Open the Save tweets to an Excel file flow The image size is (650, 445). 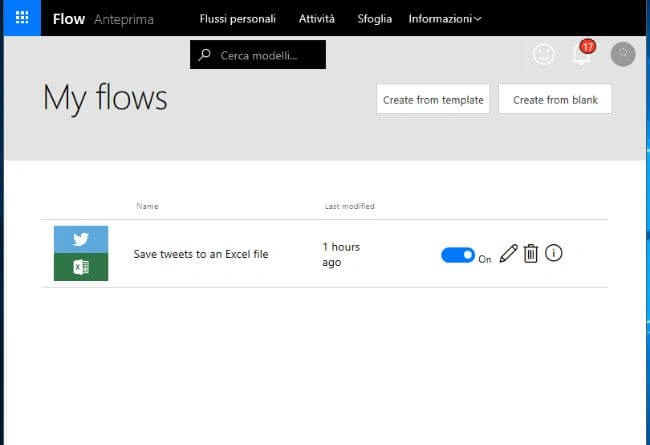click(x=201, y=254)
